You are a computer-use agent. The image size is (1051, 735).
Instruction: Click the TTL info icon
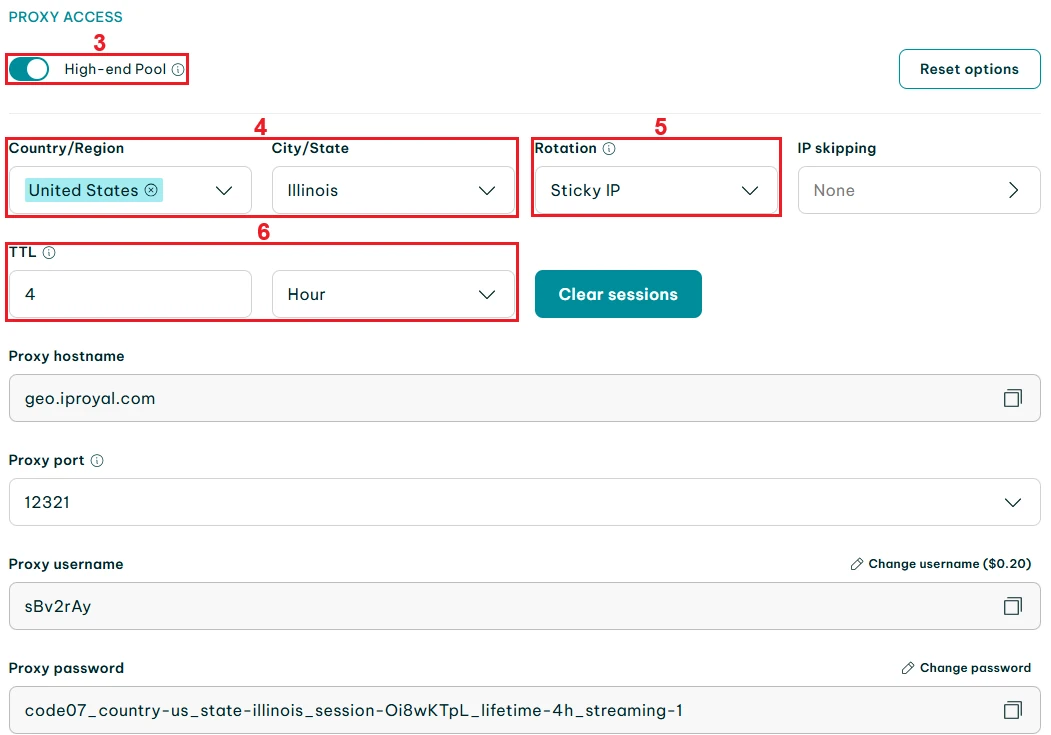(49, 253)
